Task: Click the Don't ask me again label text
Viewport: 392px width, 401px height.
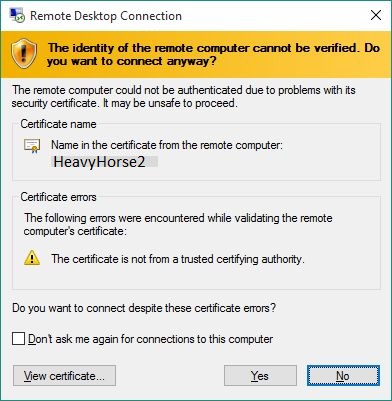Action: (x=150, y=339)
